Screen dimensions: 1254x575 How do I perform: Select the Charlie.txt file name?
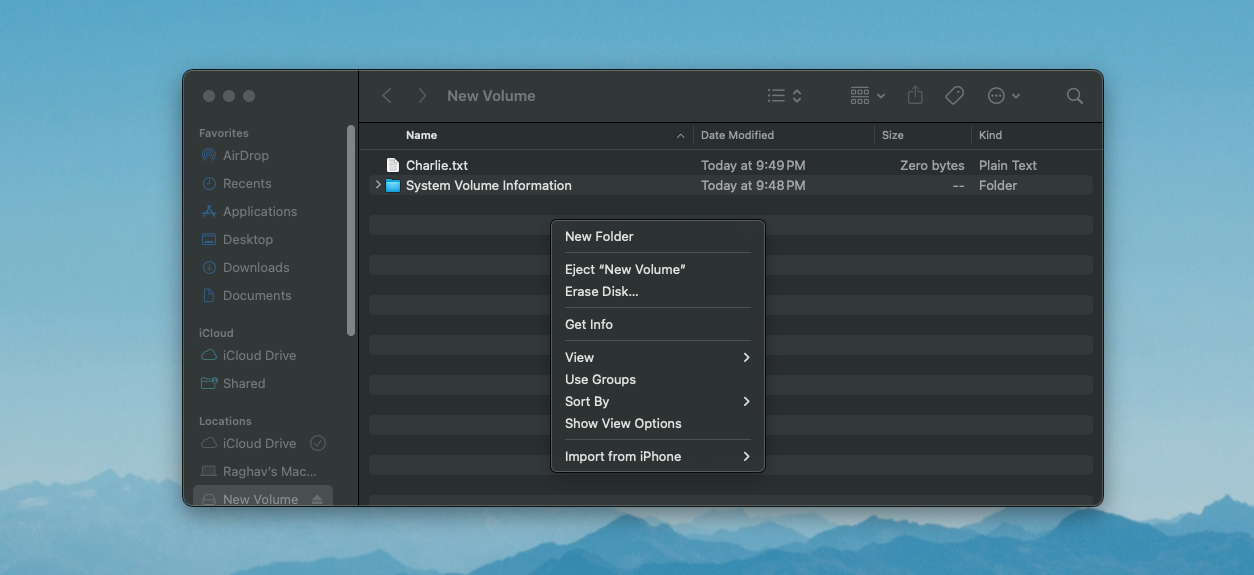click(437, 165)
